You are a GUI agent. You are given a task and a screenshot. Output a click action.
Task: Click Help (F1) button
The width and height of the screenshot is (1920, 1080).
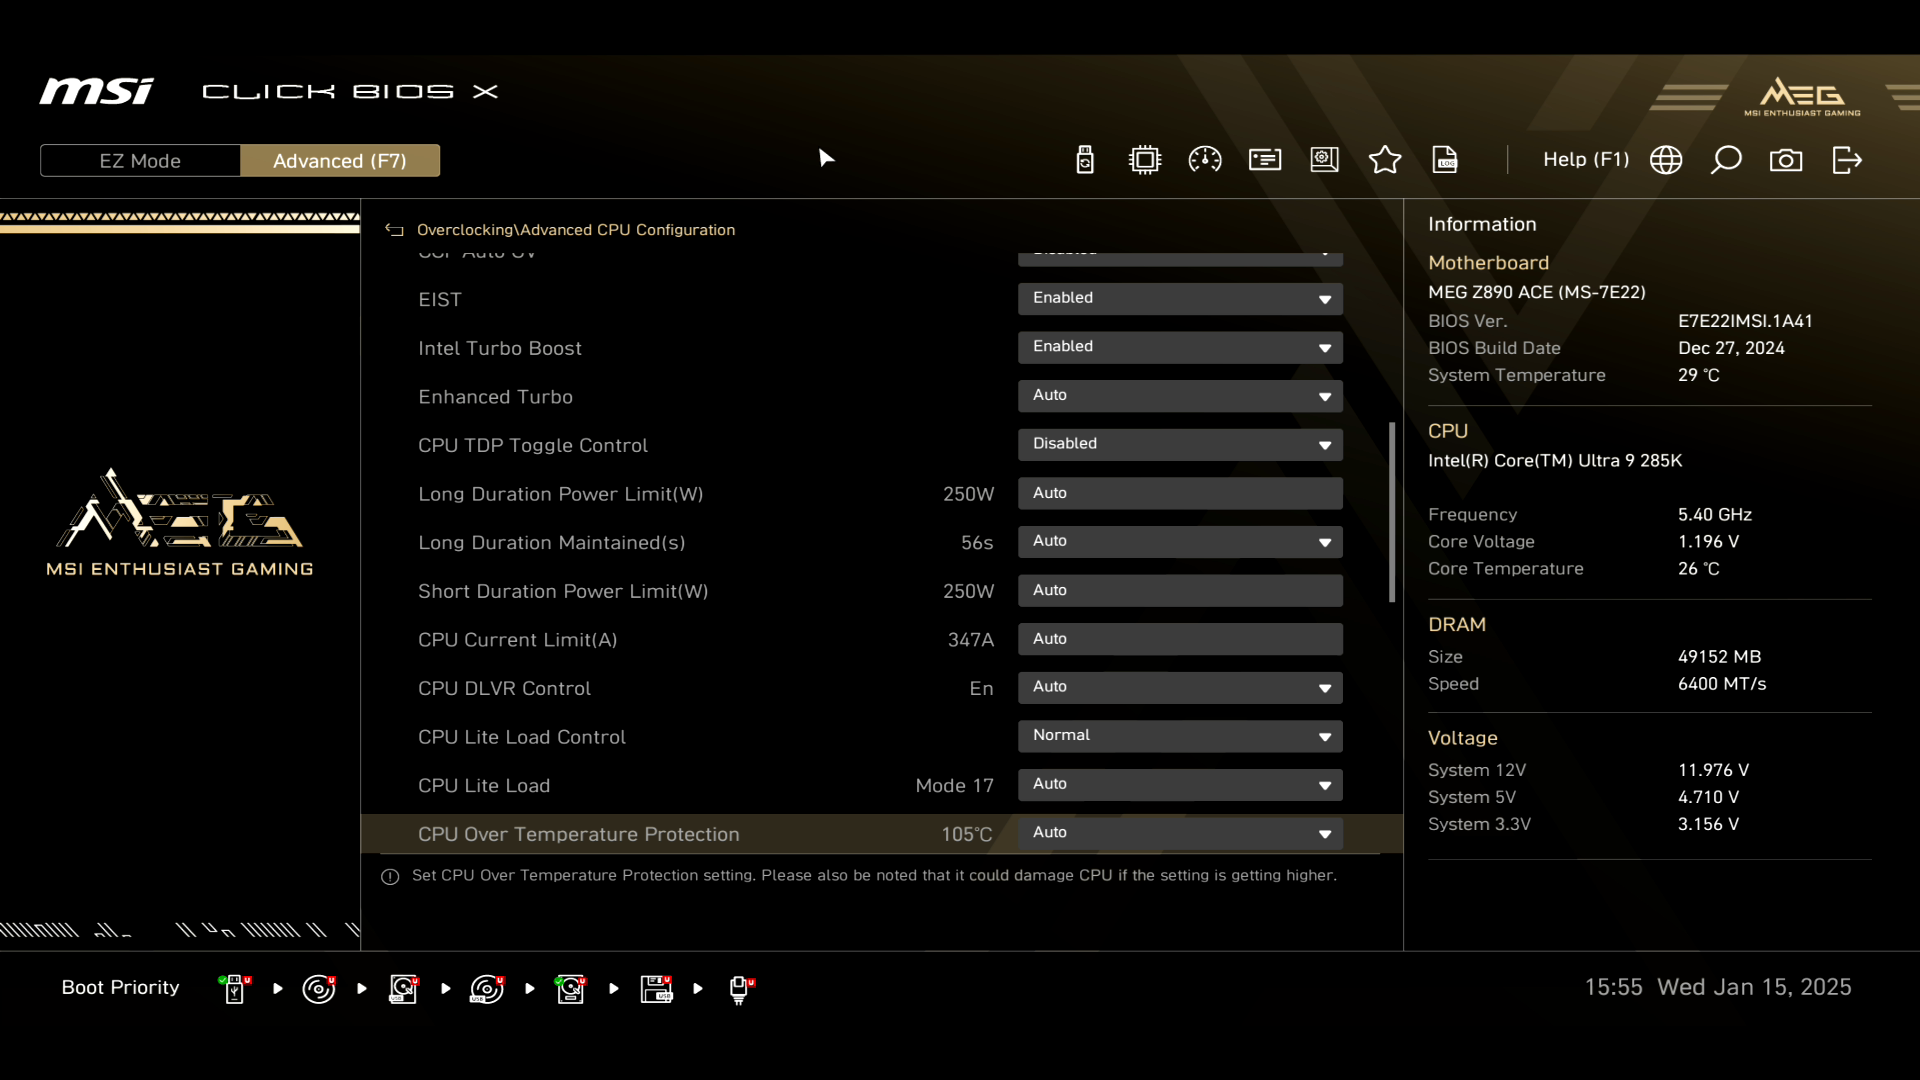(1585, 160)
